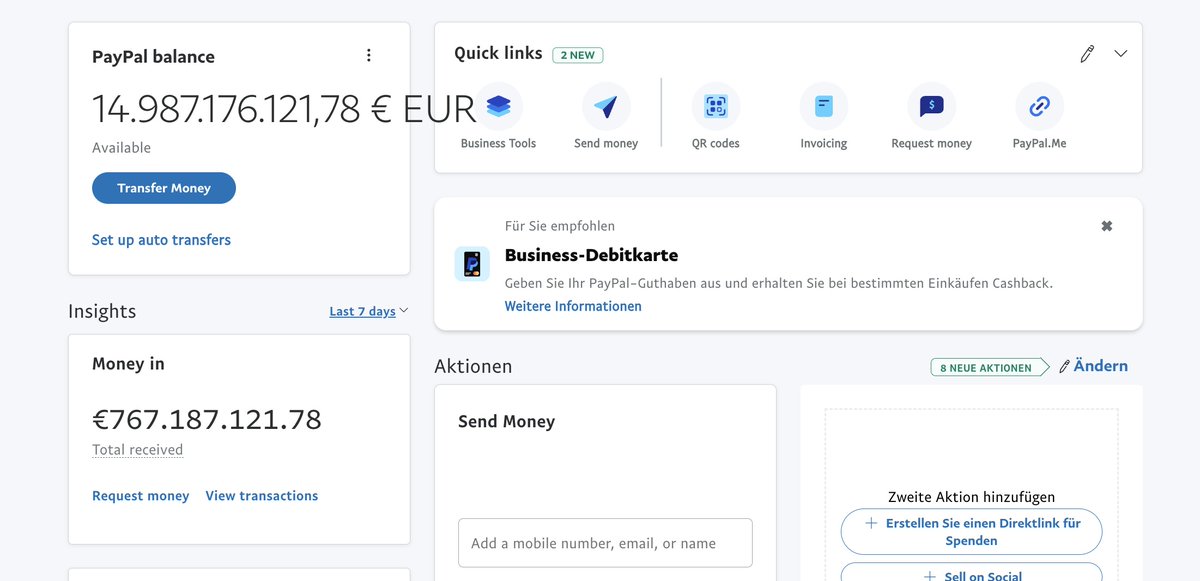Click the Business-Debitkarte card icon

472,264
